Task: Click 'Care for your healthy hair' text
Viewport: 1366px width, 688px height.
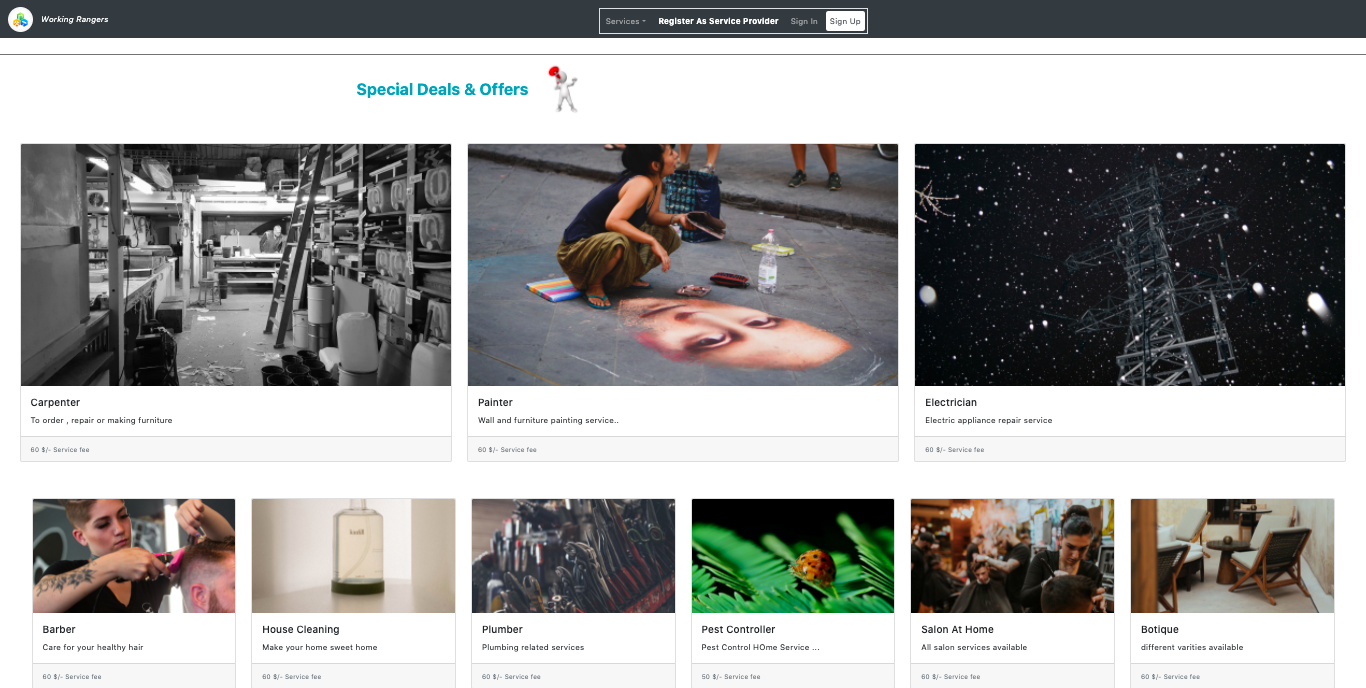Action: pos(93,647)
